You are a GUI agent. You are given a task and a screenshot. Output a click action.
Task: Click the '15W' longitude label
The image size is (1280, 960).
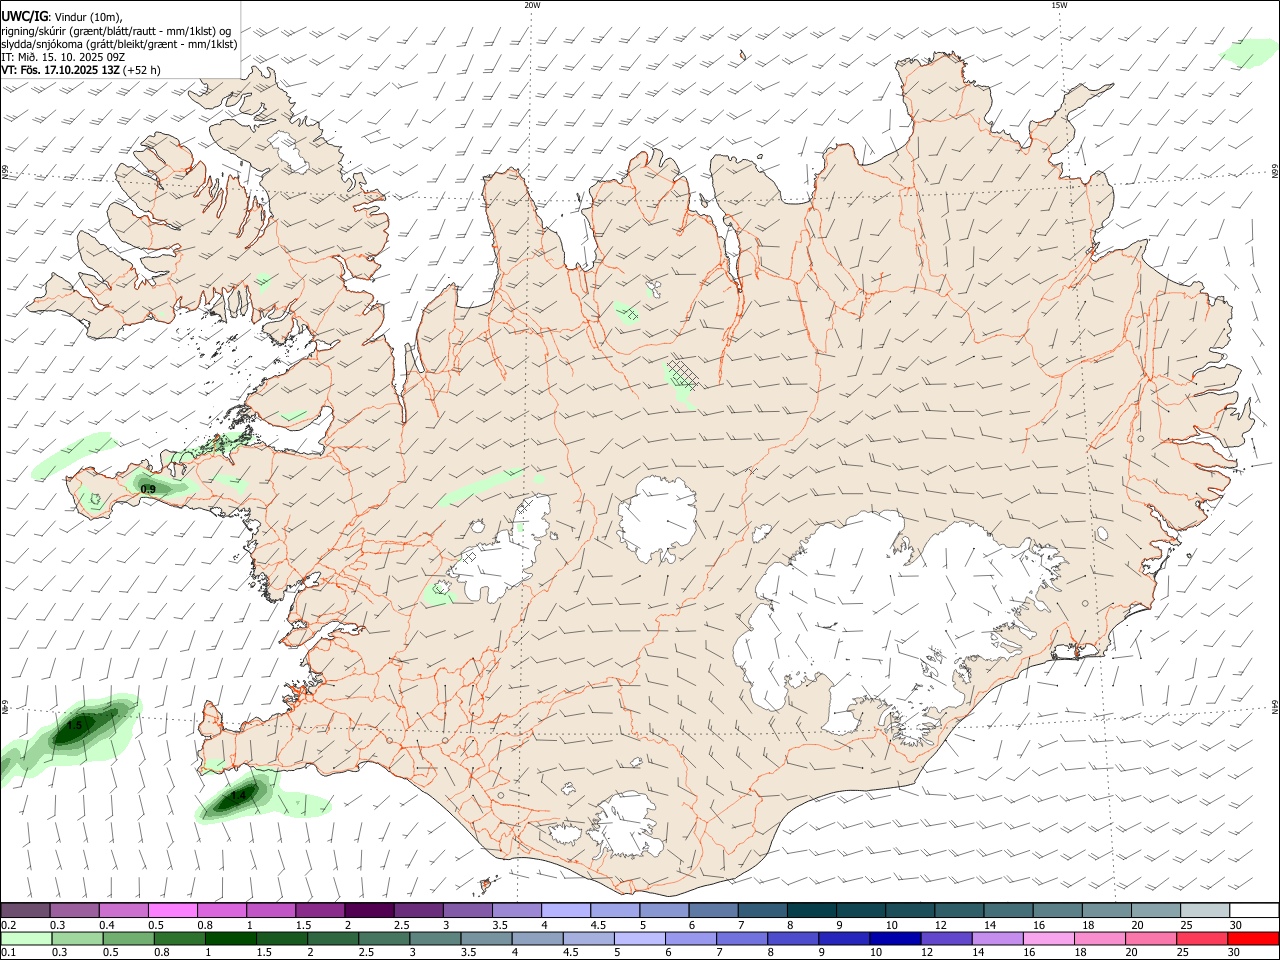(x=1059, y=5)
